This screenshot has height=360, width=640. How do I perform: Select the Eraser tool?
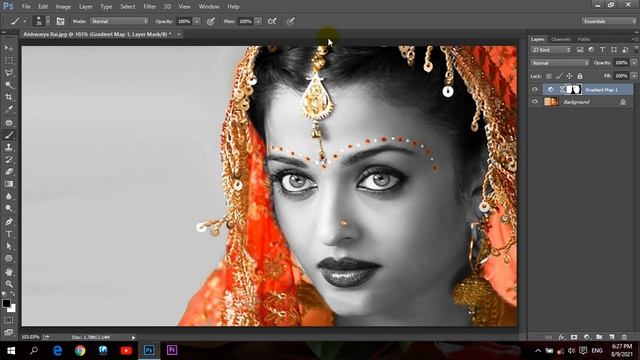click(x=9, y=172)
